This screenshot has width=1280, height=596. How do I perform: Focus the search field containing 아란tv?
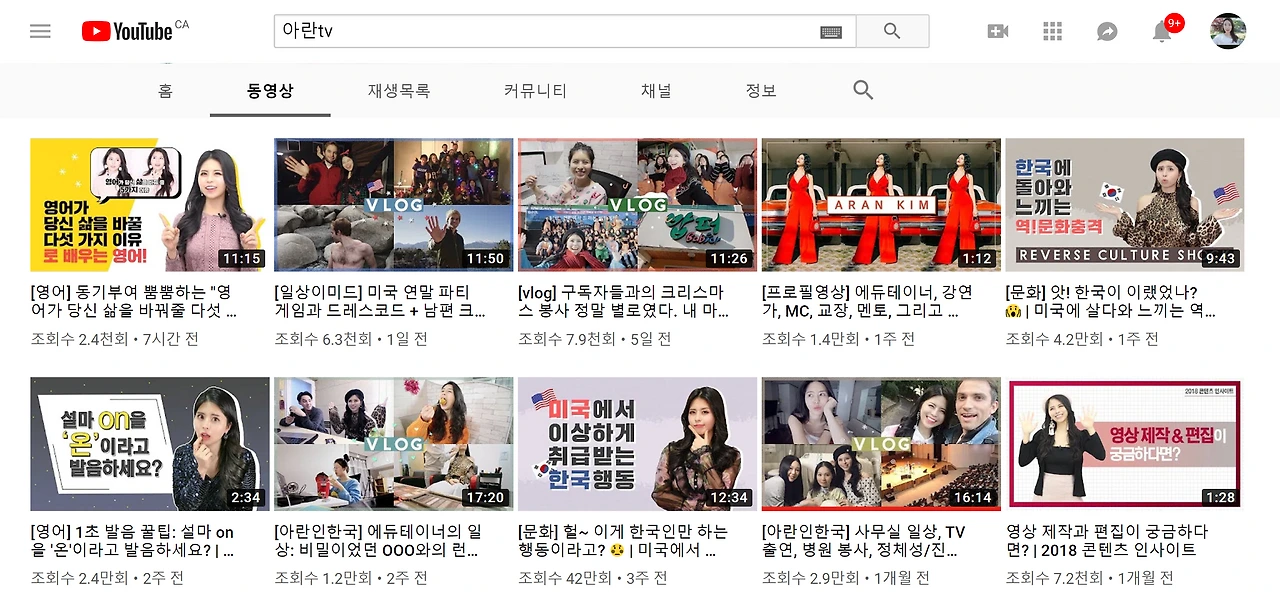point(565,31)
